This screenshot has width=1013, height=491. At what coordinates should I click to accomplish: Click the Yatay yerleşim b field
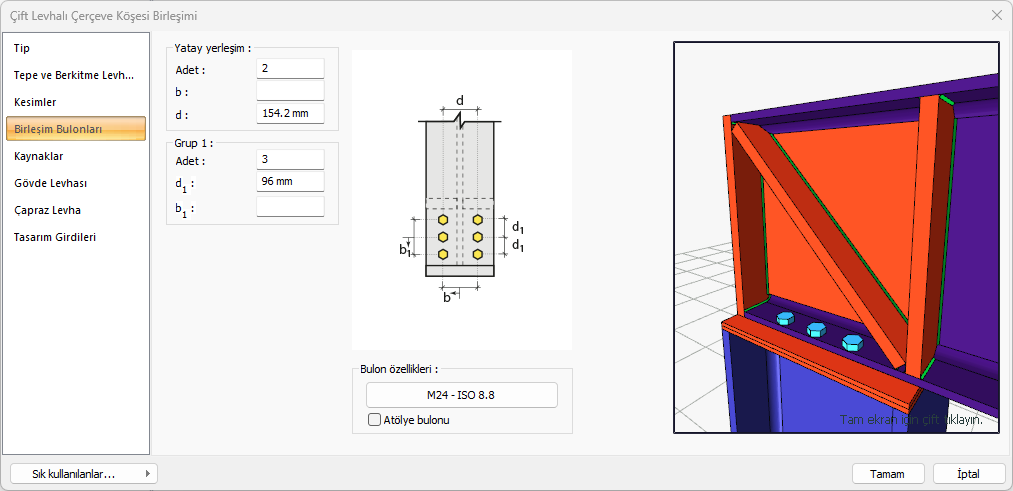[290, 91]
